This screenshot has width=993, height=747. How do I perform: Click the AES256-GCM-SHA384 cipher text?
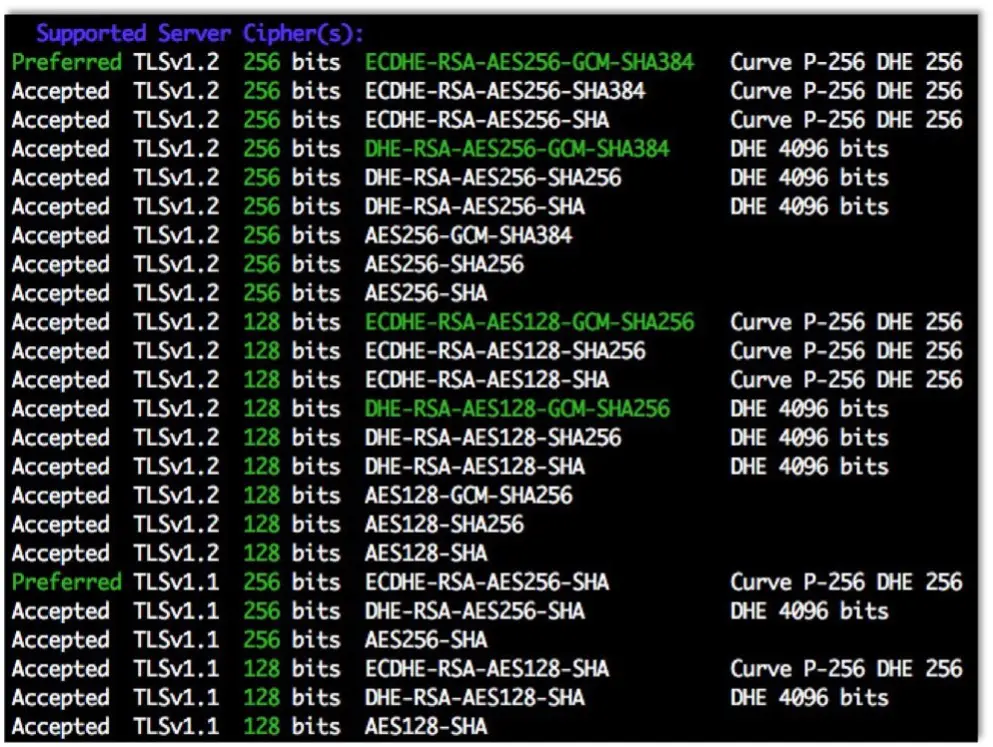coord(466,236)
